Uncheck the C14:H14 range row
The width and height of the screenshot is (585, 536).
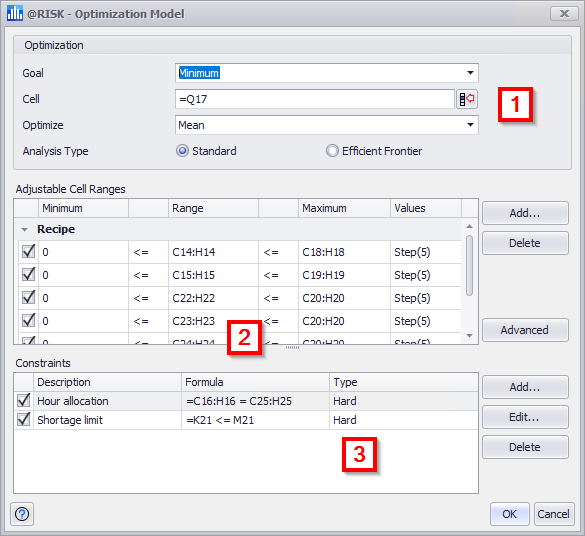tap(28, 251)
